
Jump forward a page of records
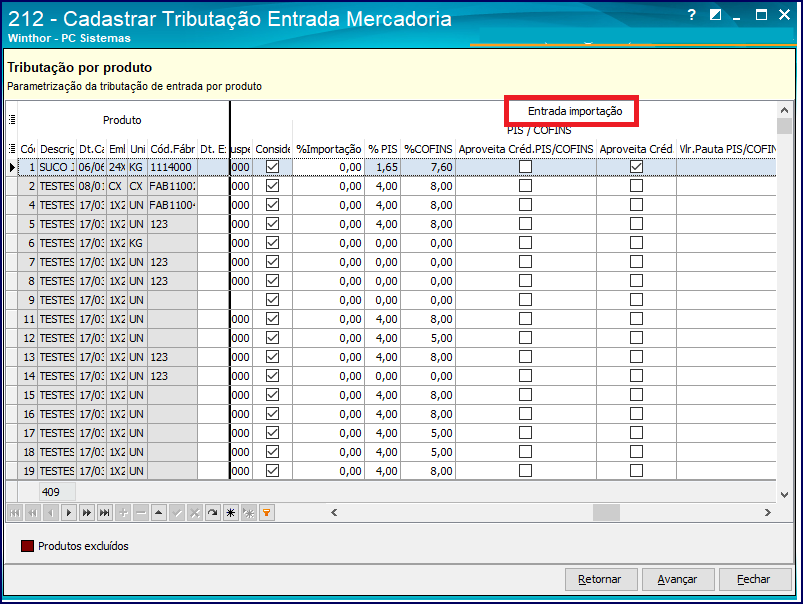(87, 513)
